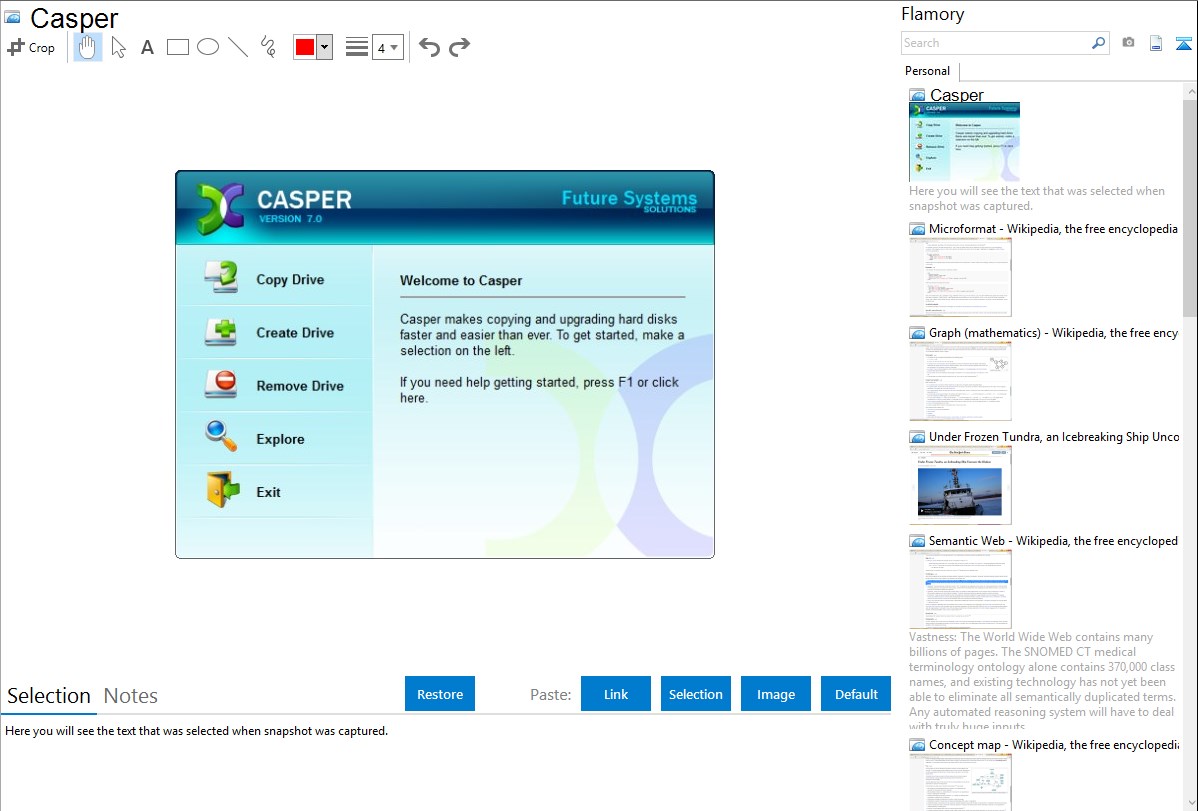The height and width of the screenshot is (811, 1198).
Task: Click the Graph (mathematics) - Wikipedia title
Action: tap(1053, 333)
